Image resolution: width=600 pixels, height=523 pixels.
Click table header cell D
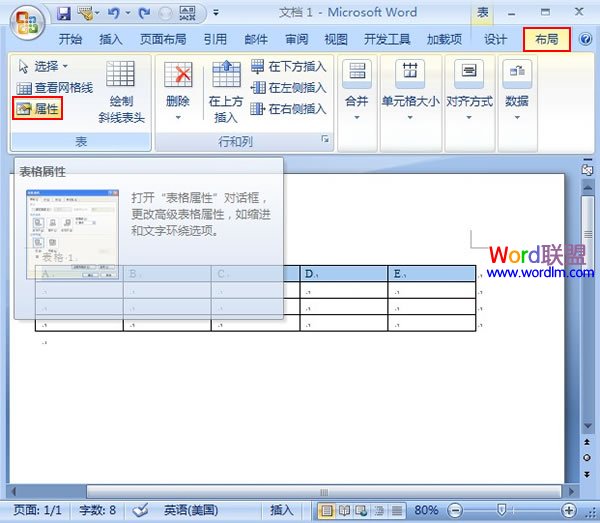click(344, 274)
